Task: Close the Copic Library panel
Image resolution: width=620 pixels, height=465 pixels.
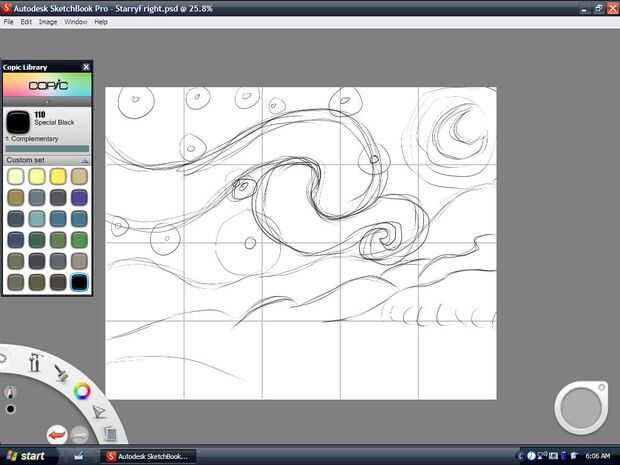Action: click(x=86, y=67)
